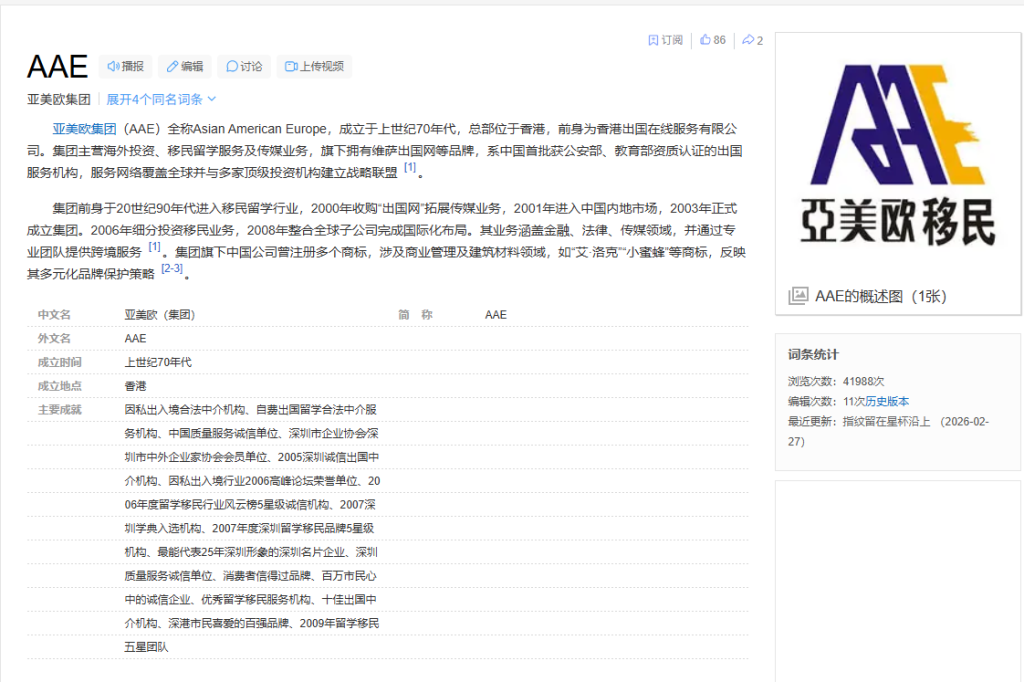This screenshot has width=1024, height=682.
Task: Click the 订阅 bookmark icon
Action: tap(653, 41)
